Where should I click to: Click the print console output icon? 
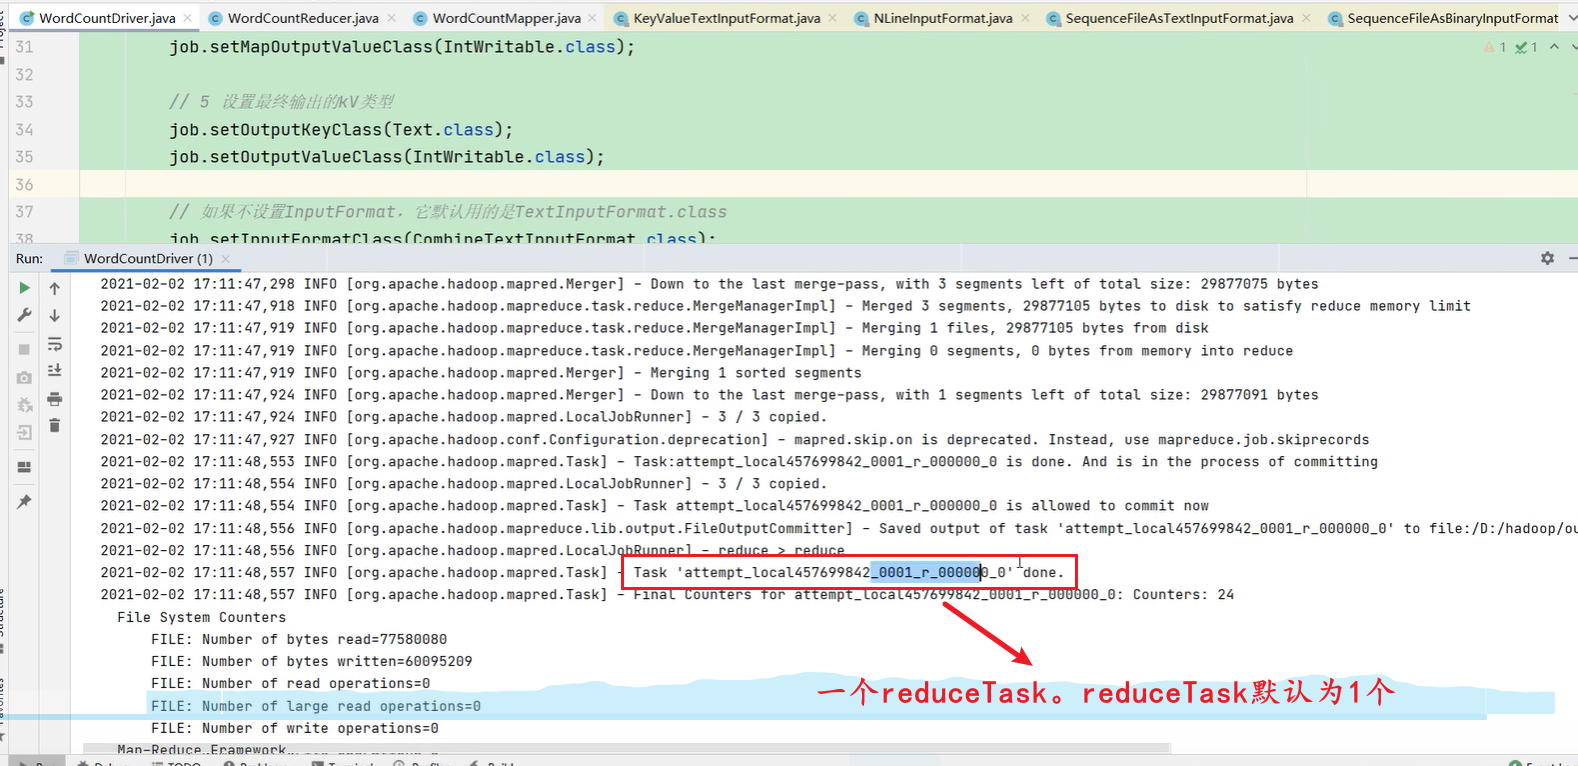click(x=55, y=399)
